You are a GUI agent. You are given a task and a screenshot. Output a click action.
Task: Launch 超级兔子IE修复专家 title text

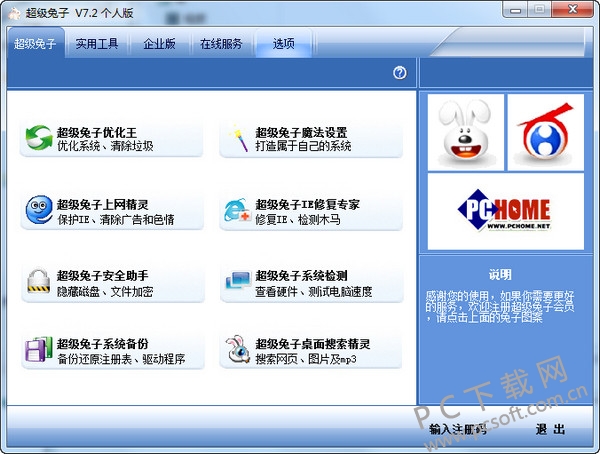tap(307, 204)
